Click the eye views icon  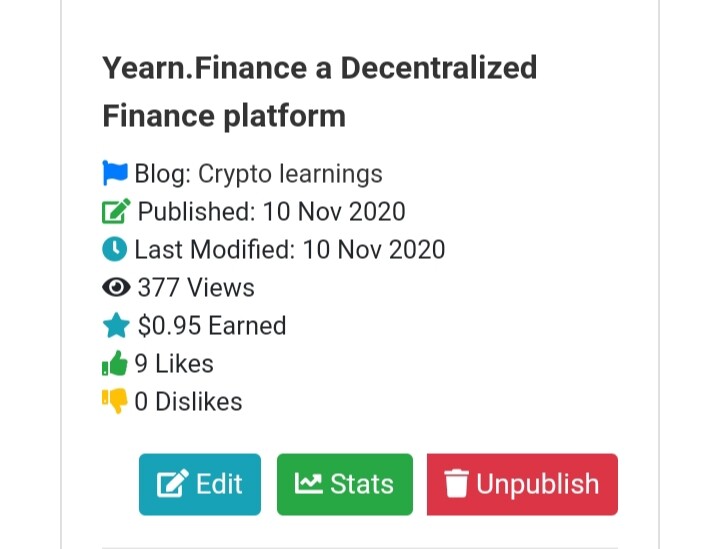pyautogui.click(x=116, y=288)
